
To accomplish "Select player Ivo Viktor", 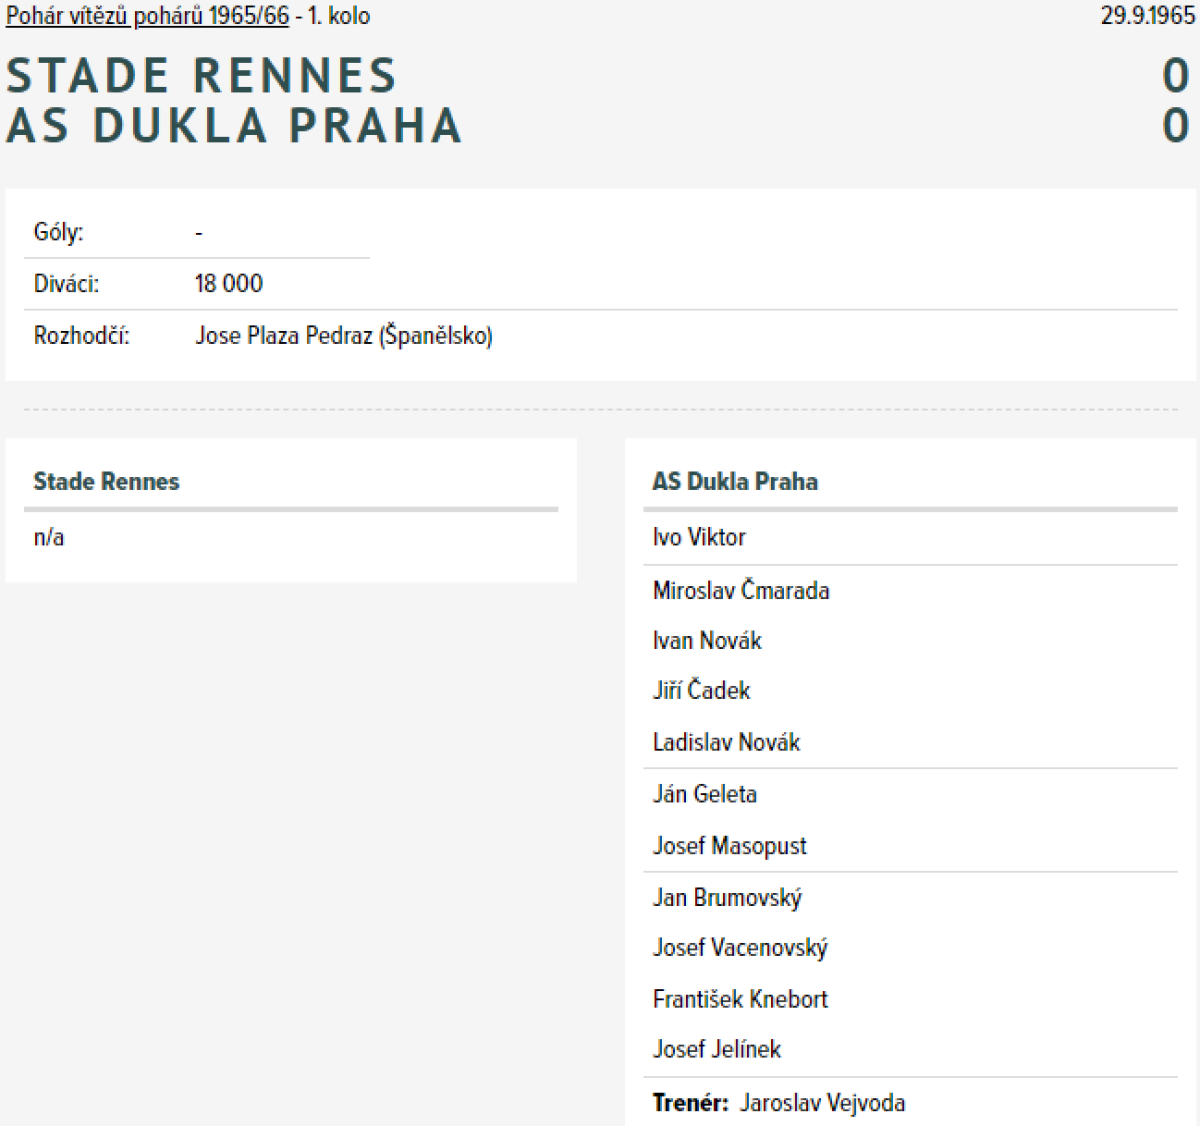I will pos(699,537).
